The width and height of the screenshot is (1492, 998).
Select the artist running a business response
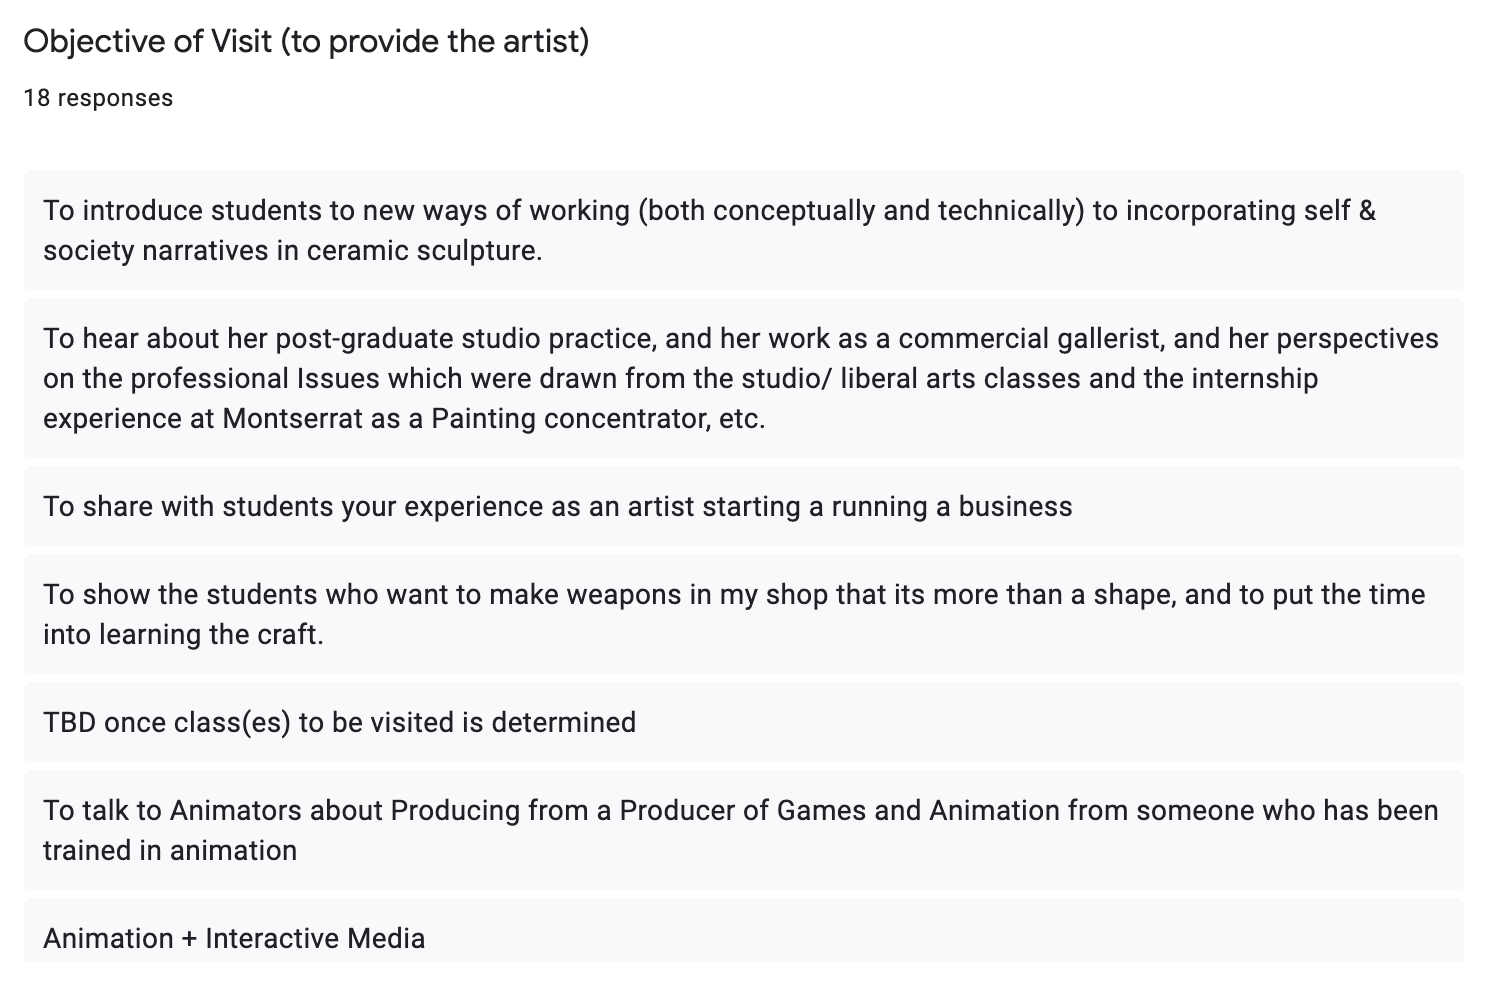point(743,506)
